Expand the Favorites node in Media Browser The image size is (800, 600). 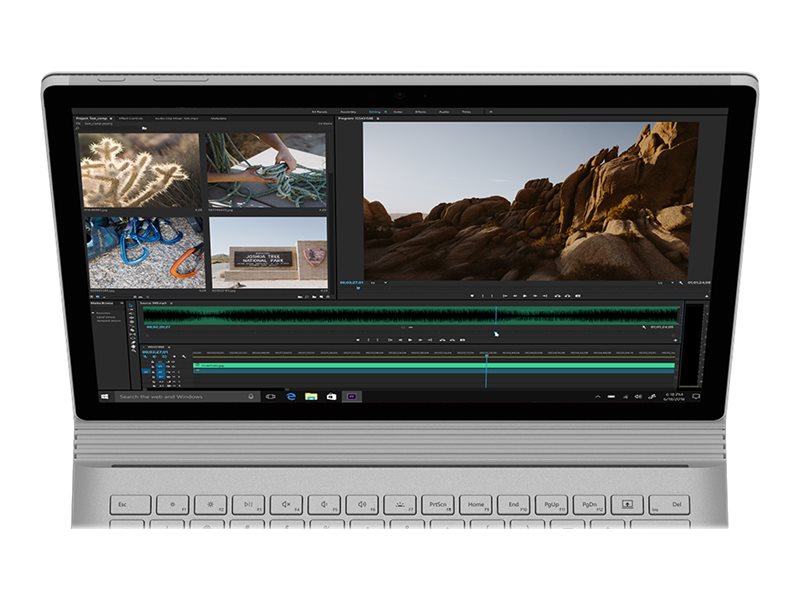[x=92, y=313]
